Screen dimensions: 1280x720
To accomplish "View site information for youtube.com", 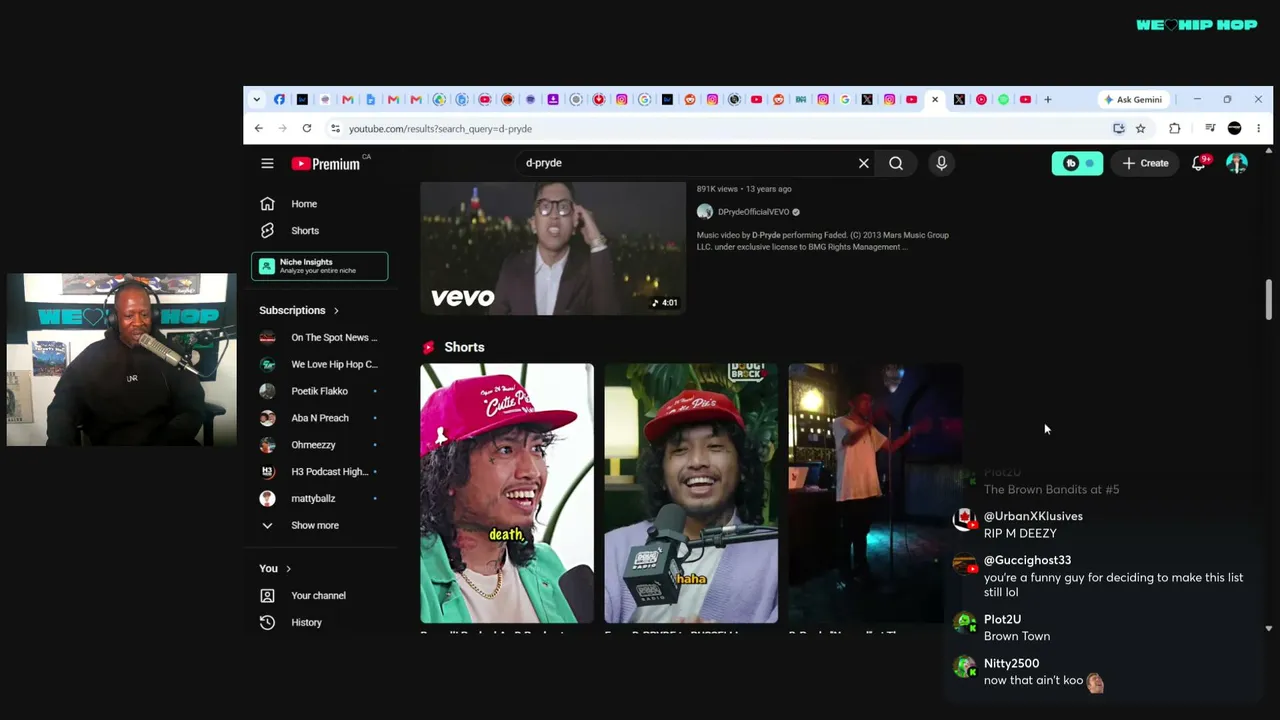I will coord(335,128).
